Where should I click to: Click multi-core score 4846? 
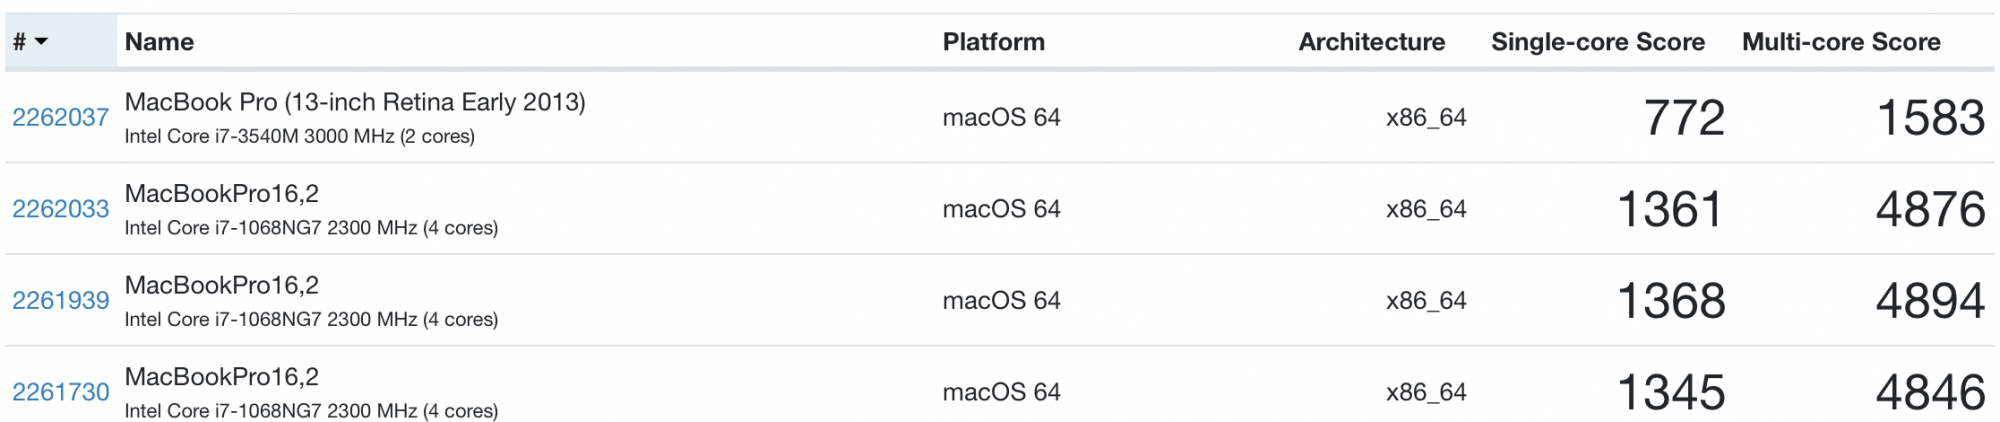[x=1930, y=393]
